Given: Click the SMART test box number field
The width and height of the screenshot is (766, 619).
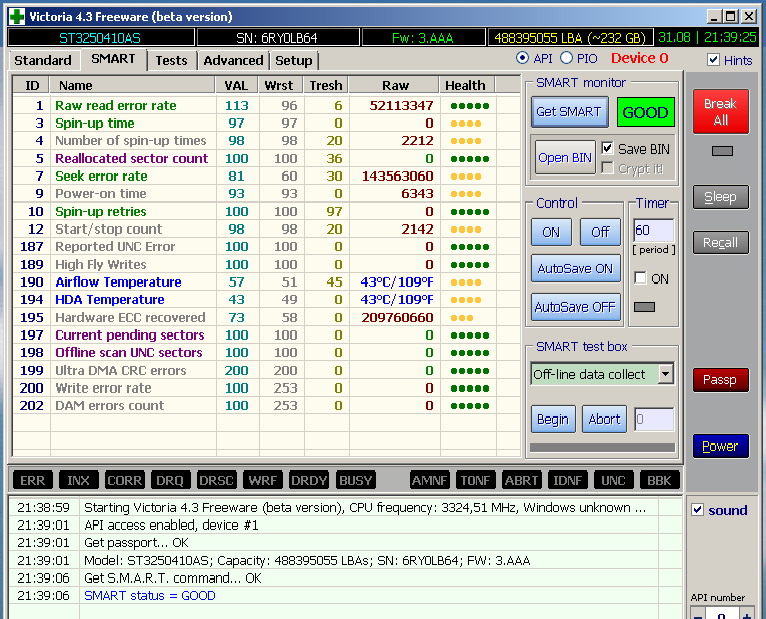Looking at the screenshot, I should coord(654,419).
